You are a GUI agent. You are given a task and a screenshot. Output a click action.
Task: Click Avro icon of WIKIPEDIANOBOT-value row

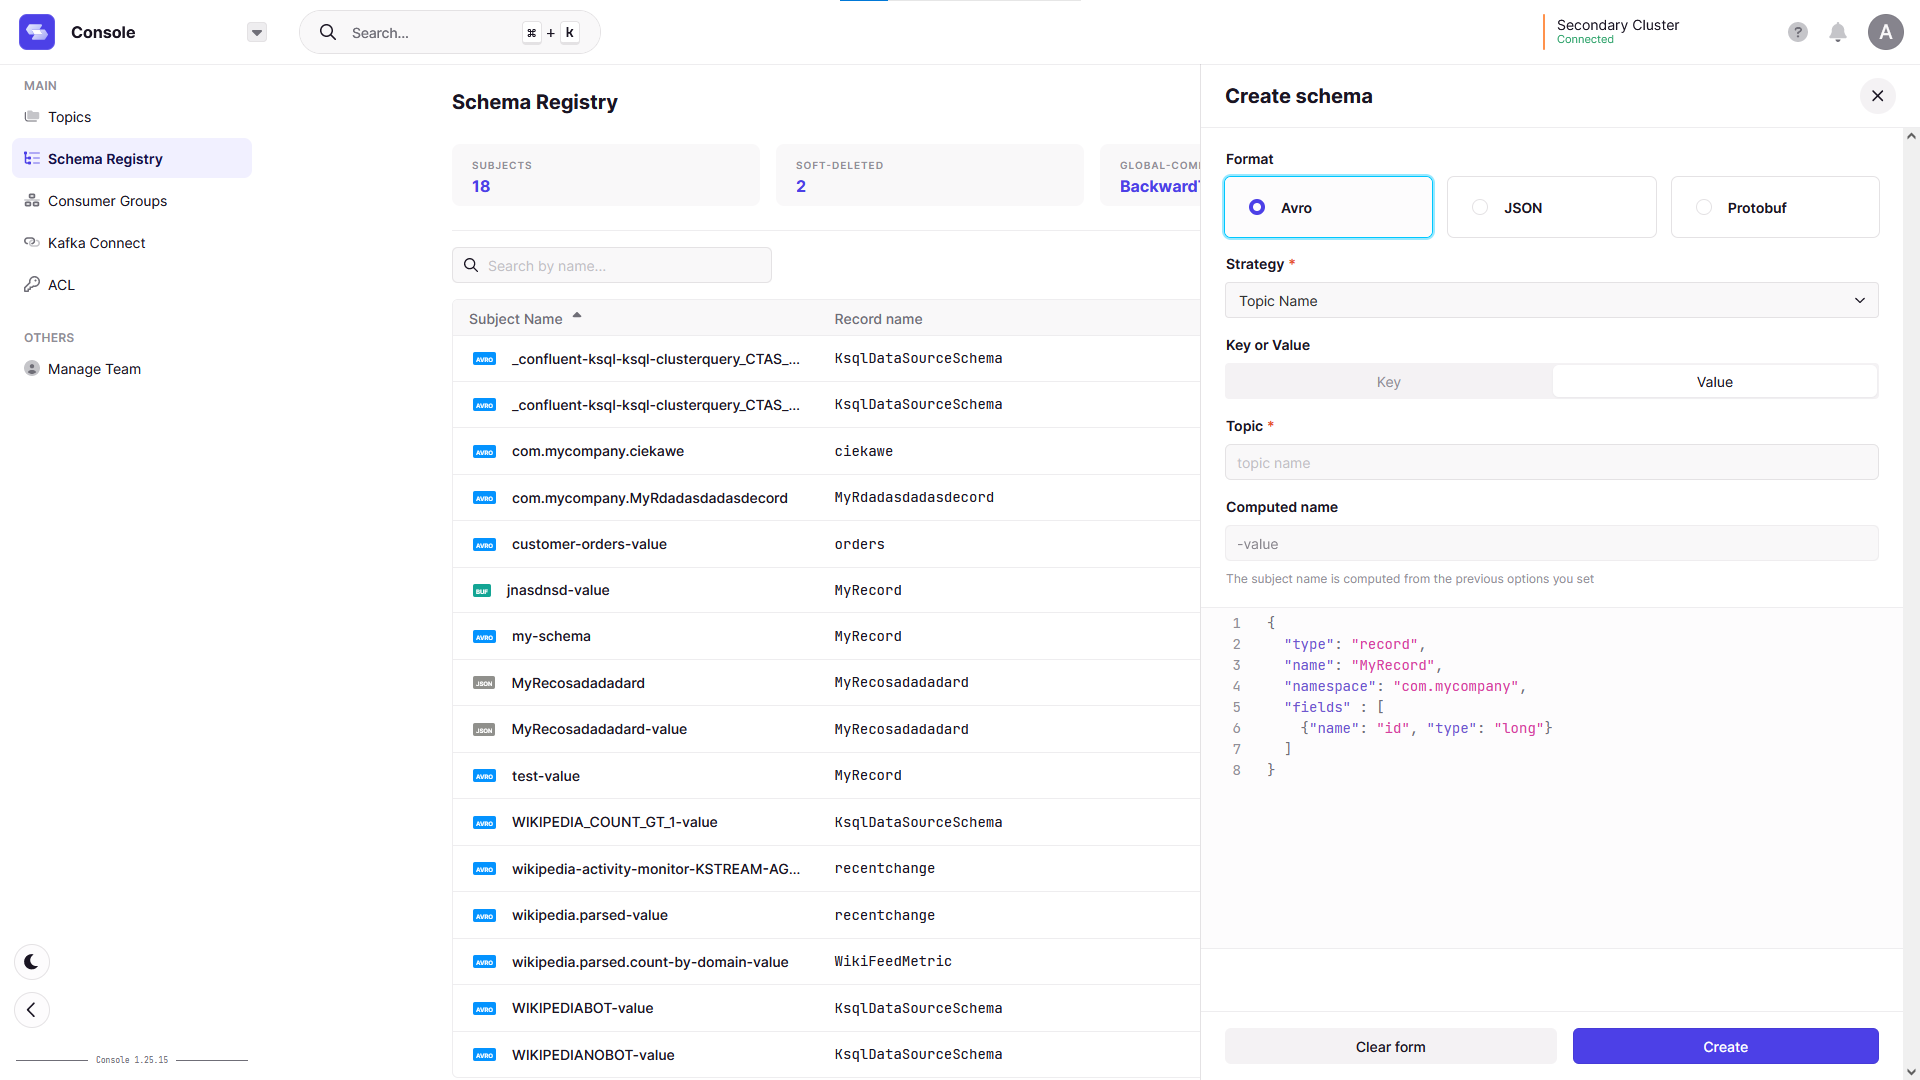(x=485, y=1055)
